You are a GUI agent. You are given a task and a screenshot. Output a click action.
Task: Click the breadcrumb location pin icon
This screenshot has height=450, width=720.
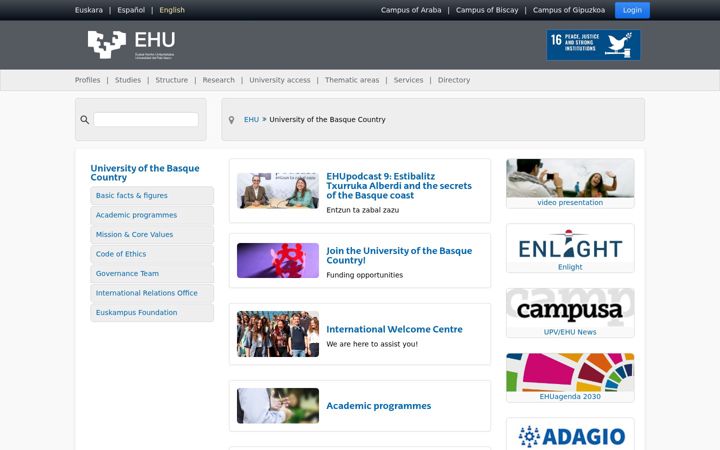pos(231,120)
